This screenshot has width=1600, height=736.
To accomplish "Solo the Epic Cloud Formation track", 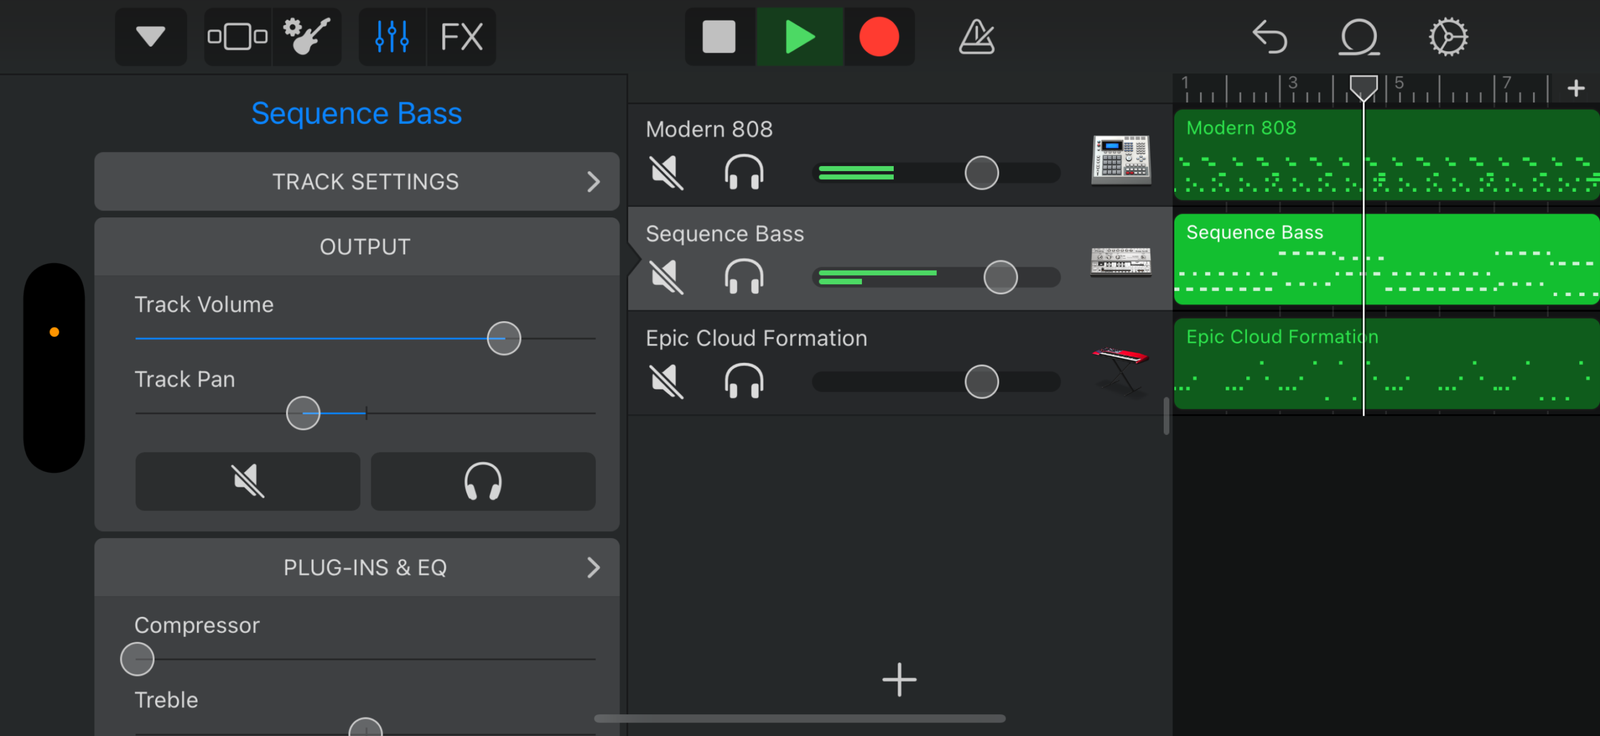I will (744, 381).
